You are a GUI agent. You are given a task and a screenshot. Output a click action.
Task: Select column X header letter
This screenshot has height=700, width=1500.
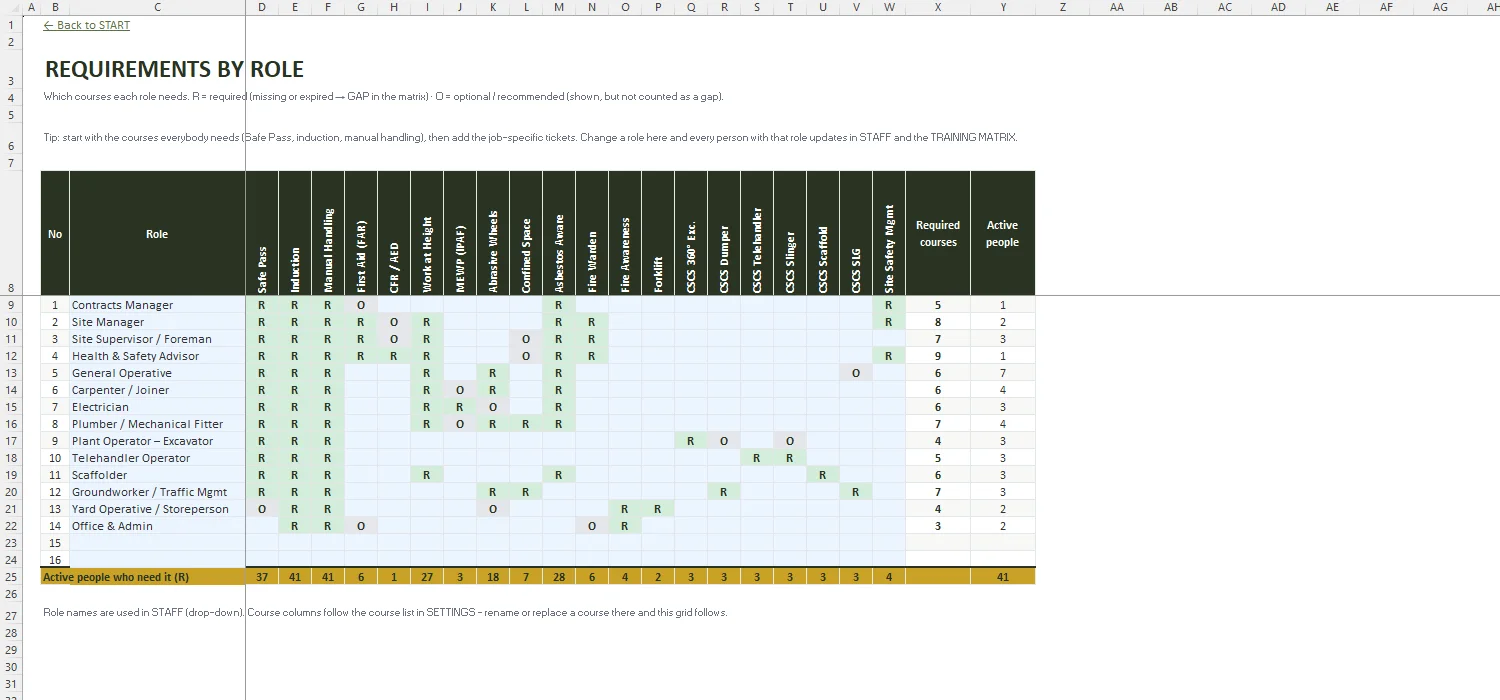[938, 7]
